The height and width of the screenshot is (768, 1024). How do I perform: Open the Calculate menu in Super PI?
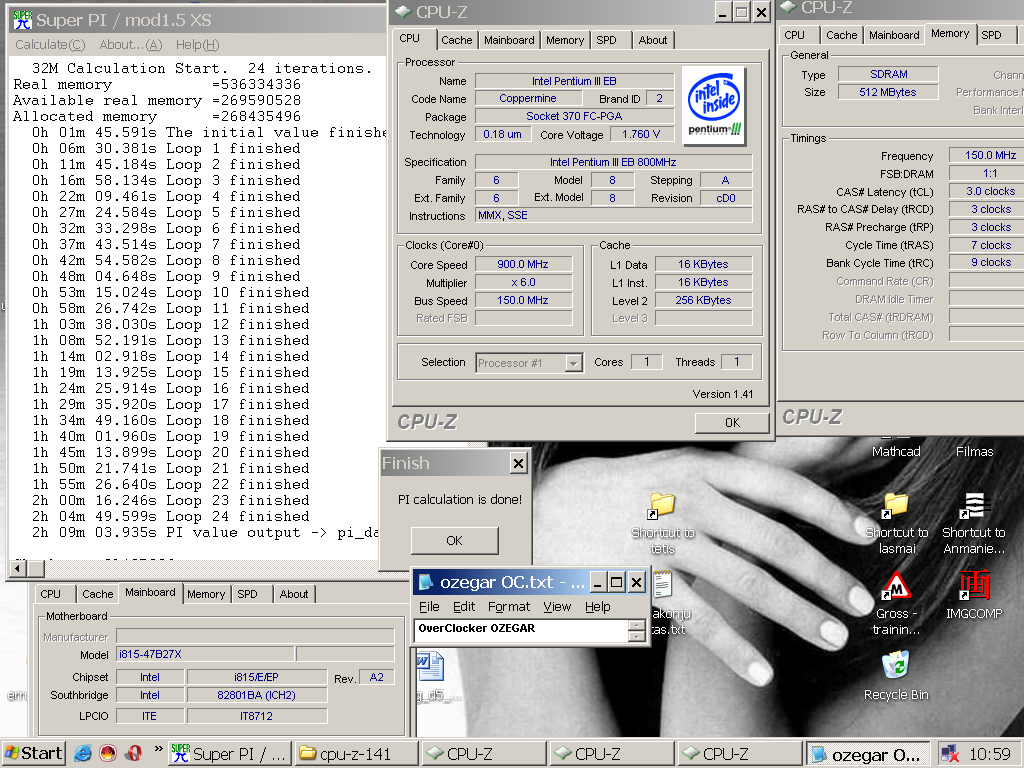(x=50, y=44)
